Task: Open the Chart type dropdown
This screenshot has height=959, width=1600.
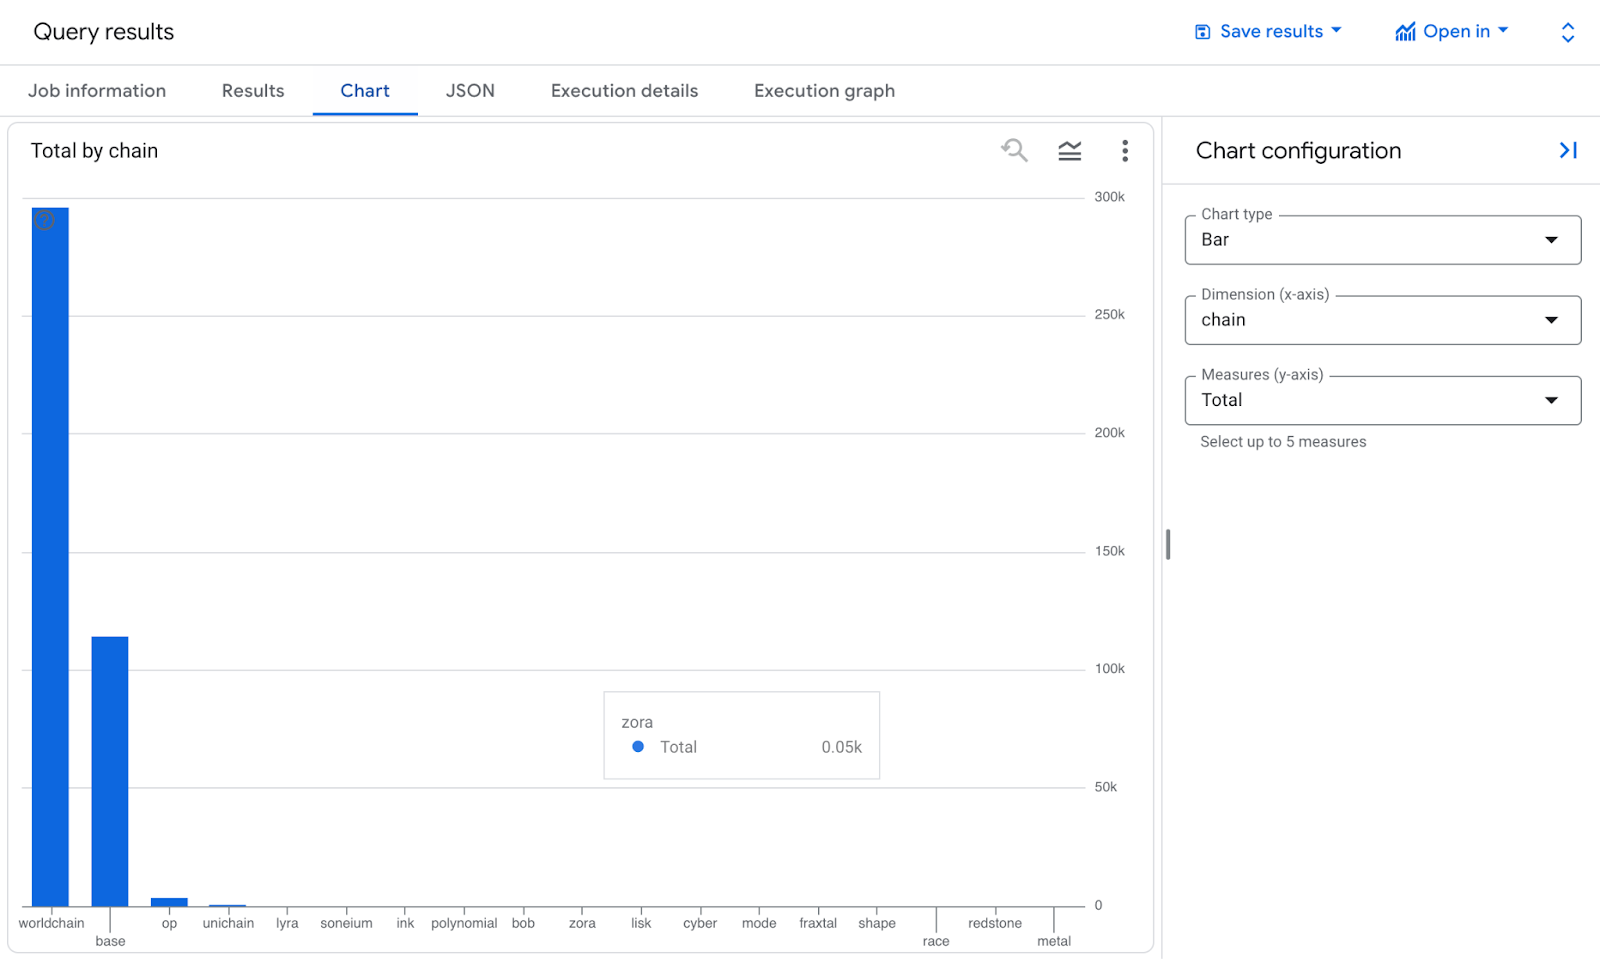Action: tap(1383, 240)
